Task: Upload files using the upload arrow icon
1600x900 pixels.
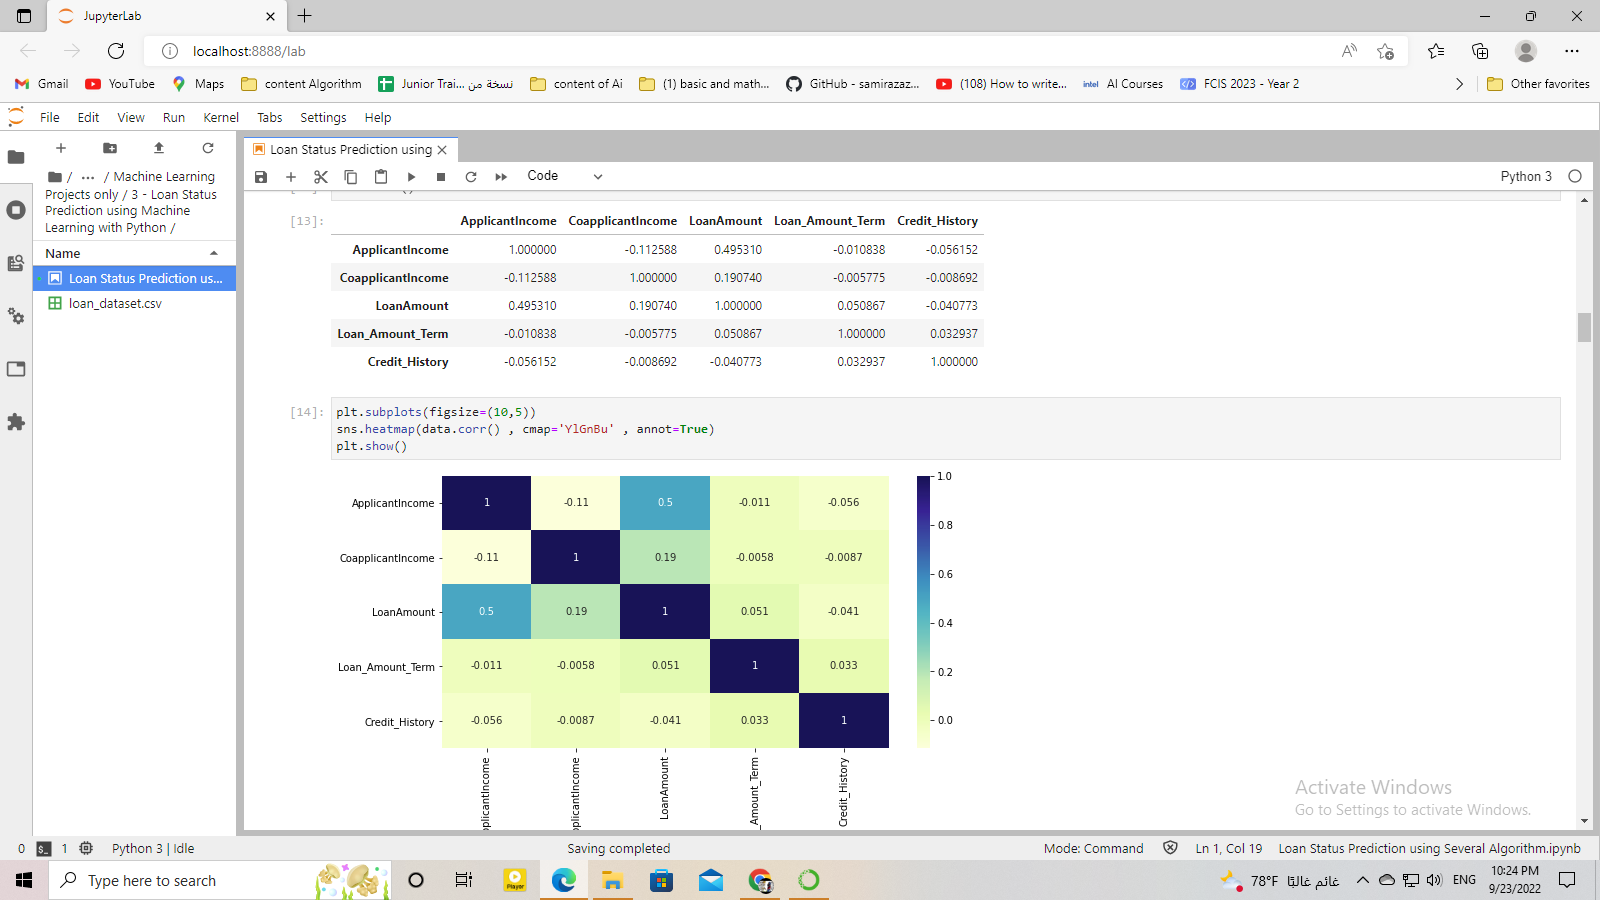Action: coord(158,148)
